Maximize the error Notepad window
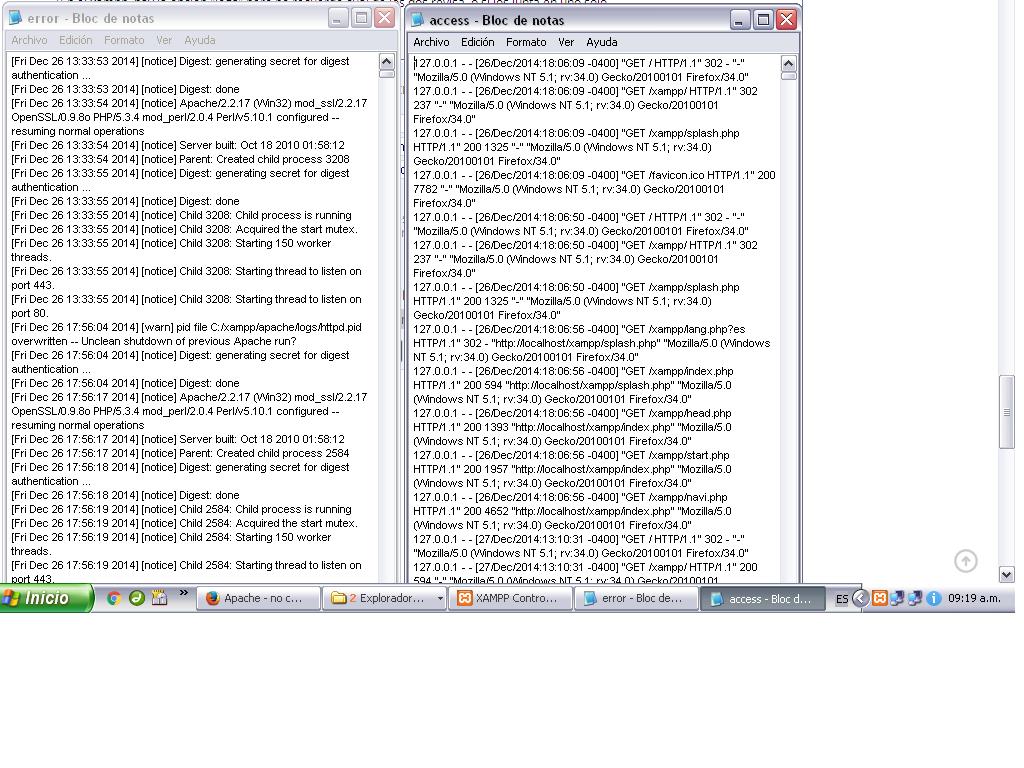 pos(361,18)
